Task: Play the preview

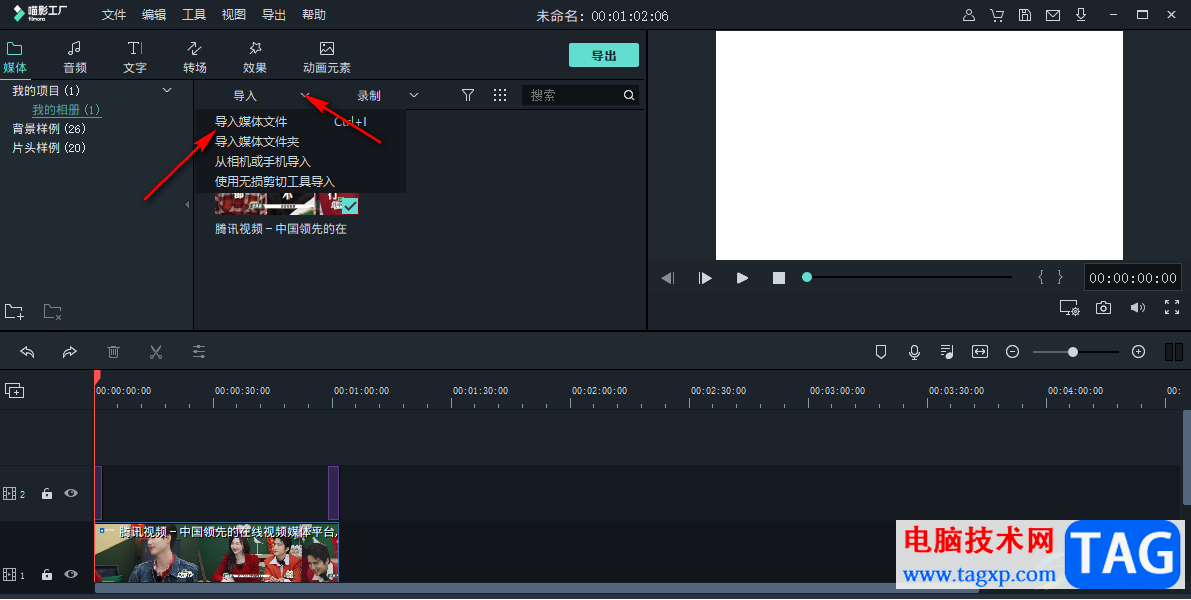Action: pyautogui.click(x=742, y=278)
